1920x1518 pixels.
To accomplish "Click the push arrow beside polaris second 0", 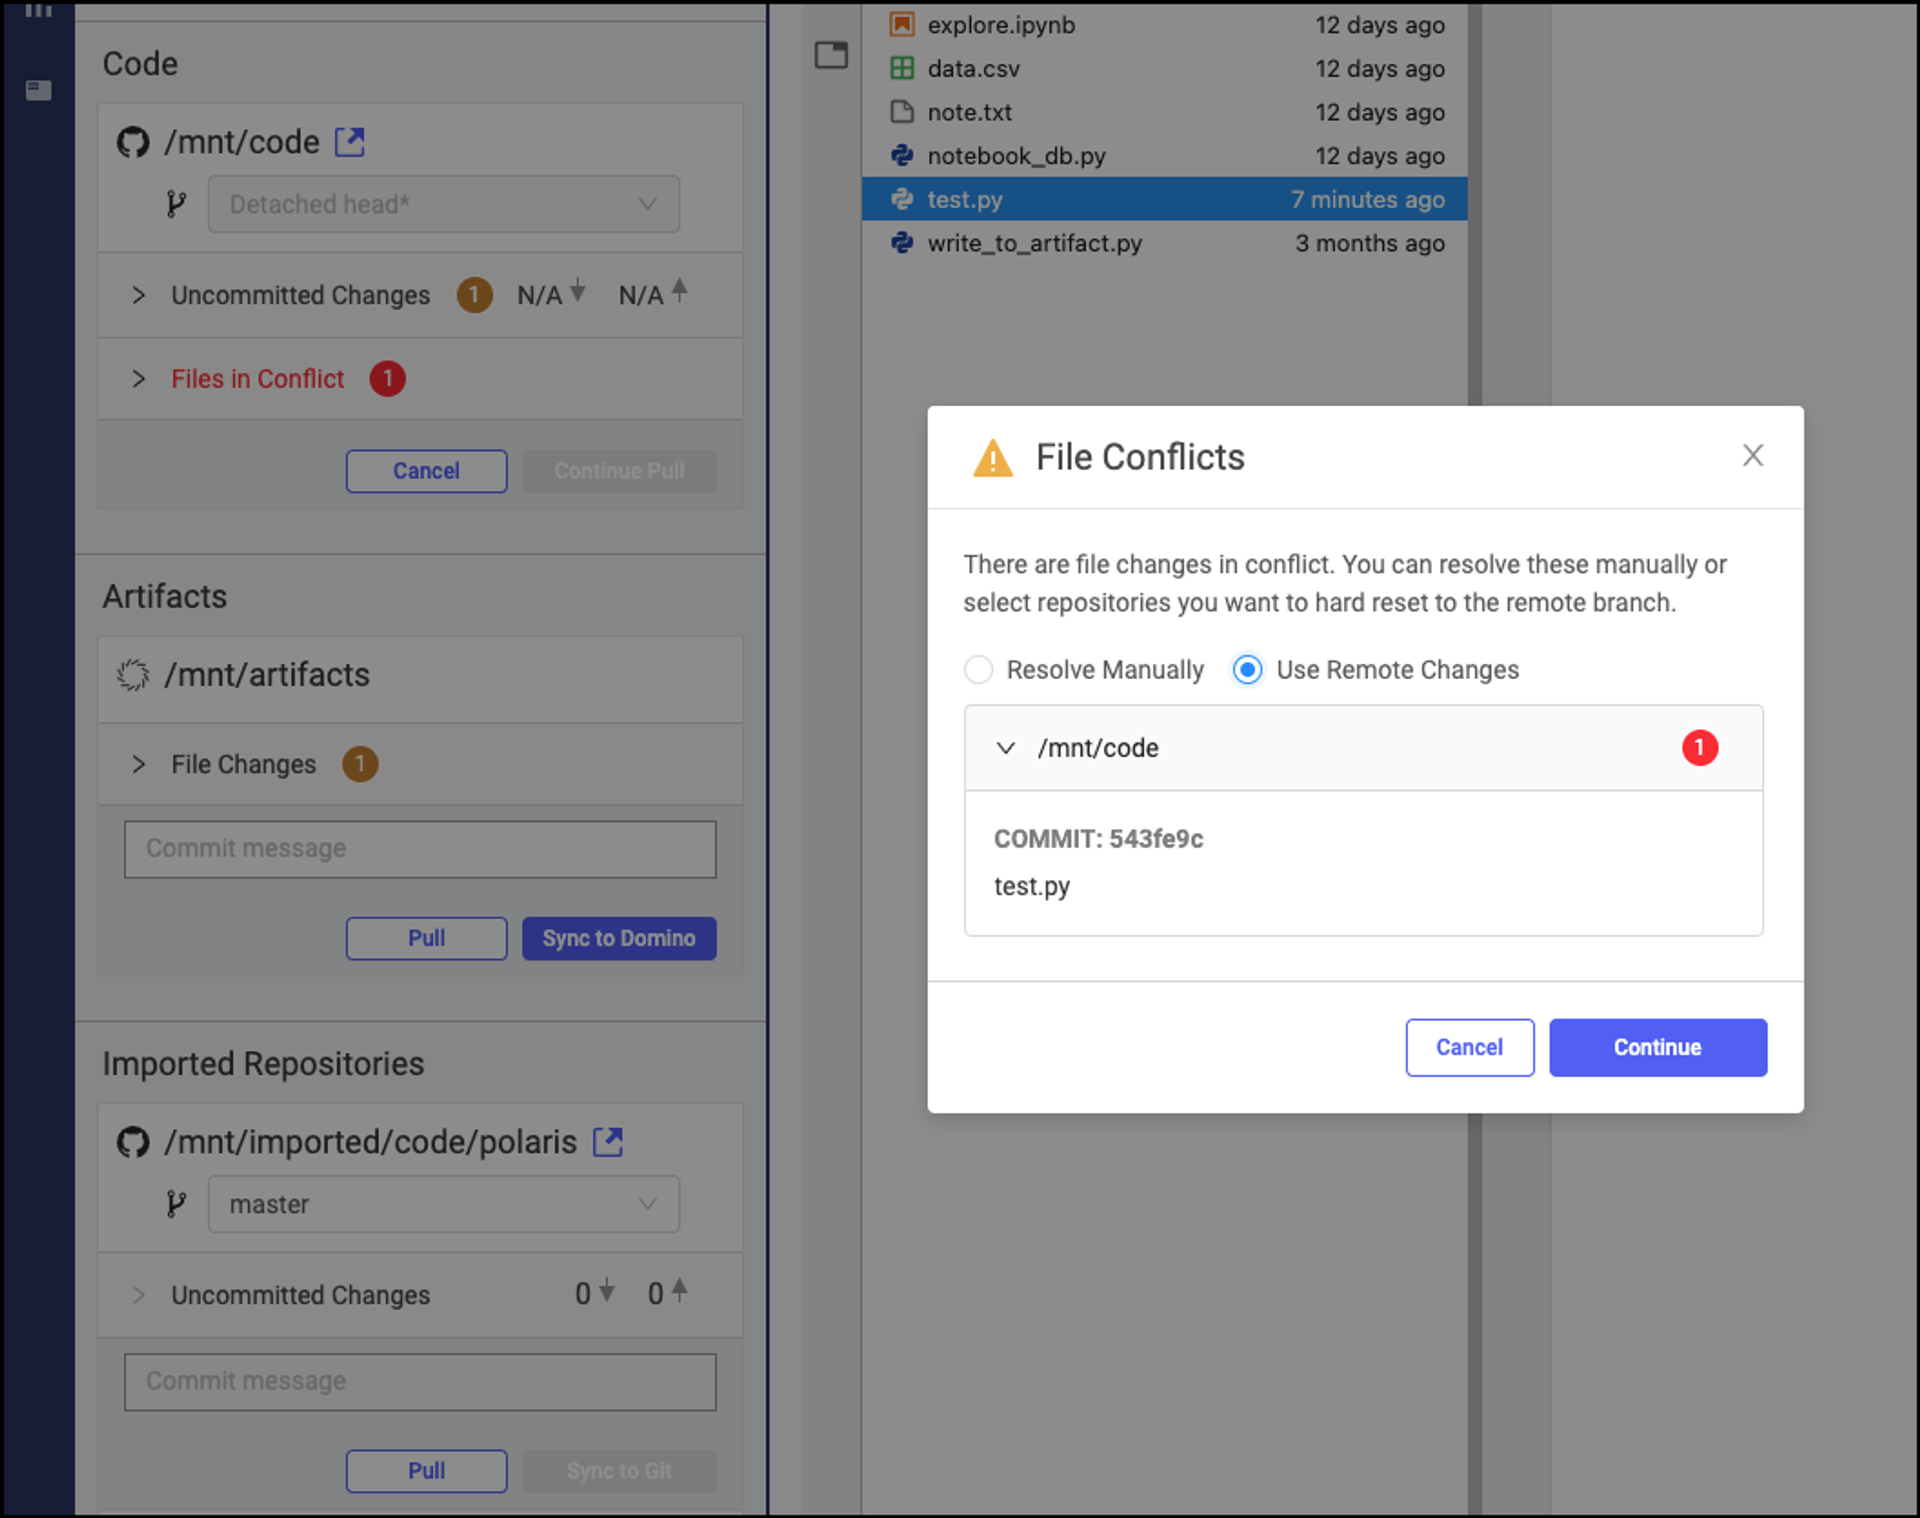I will click(680, 1290).
